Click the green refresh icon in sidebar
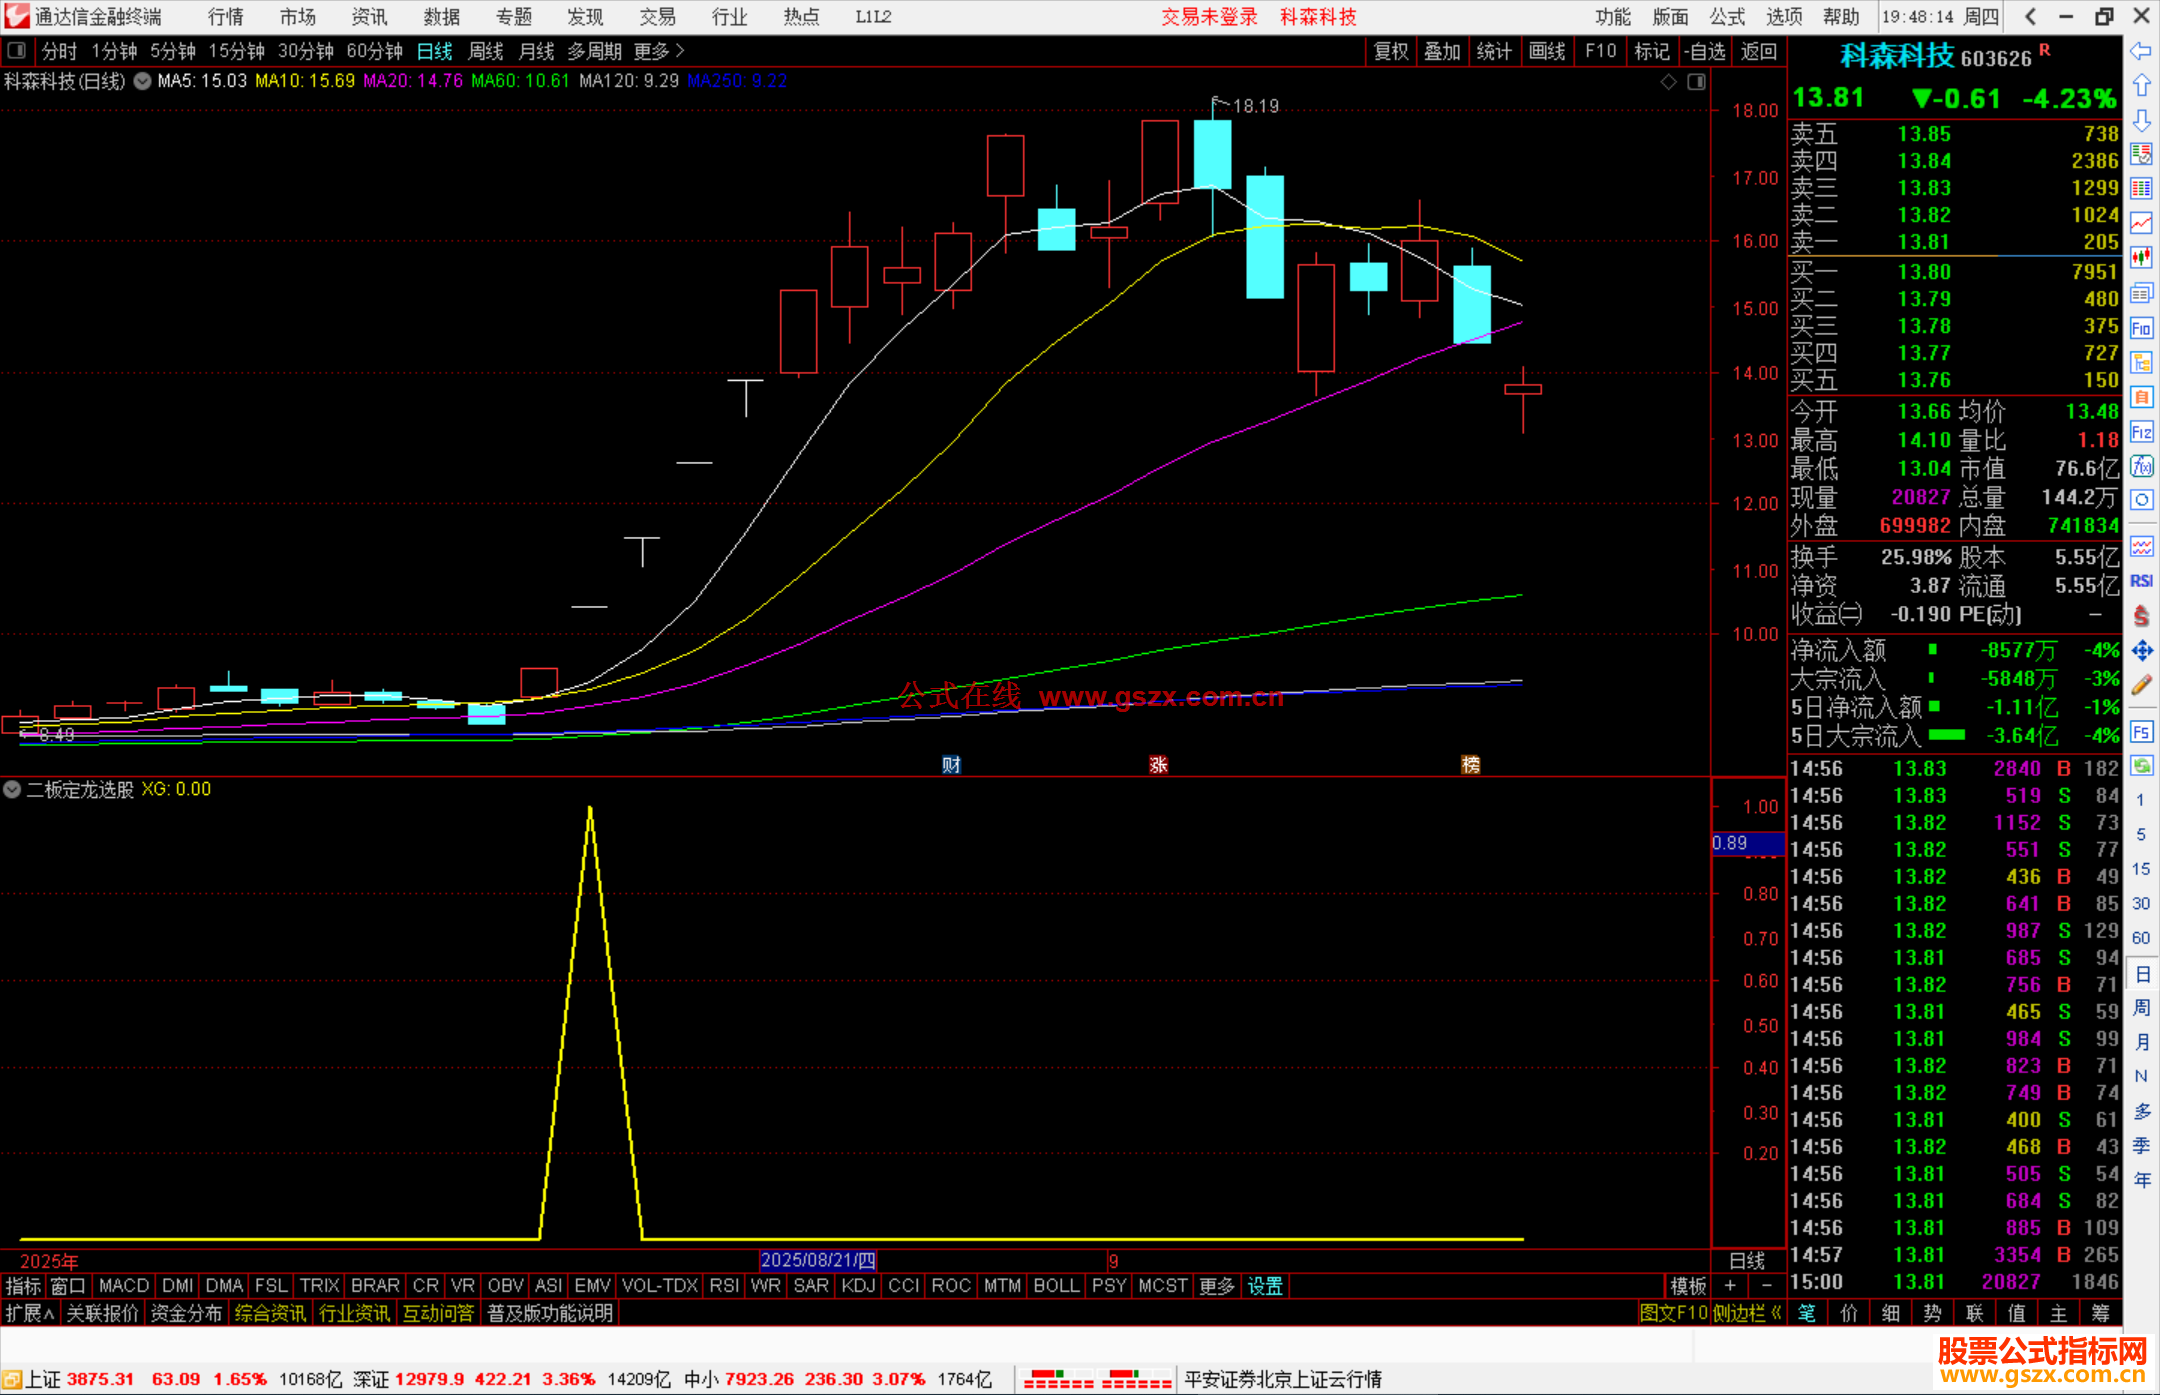 pos(2141,766)
